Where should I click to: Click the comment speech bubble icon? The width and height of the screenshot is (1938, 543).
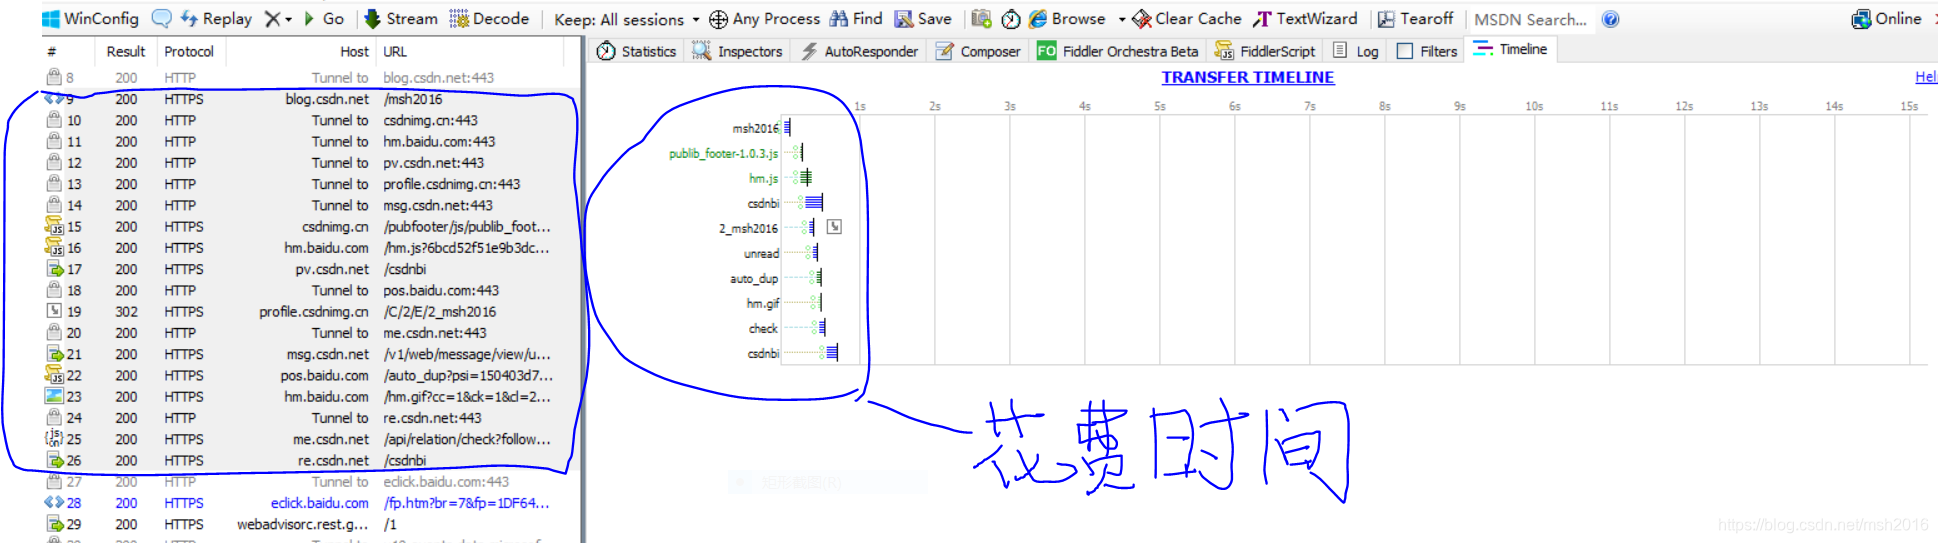click(x=161, y=19)
